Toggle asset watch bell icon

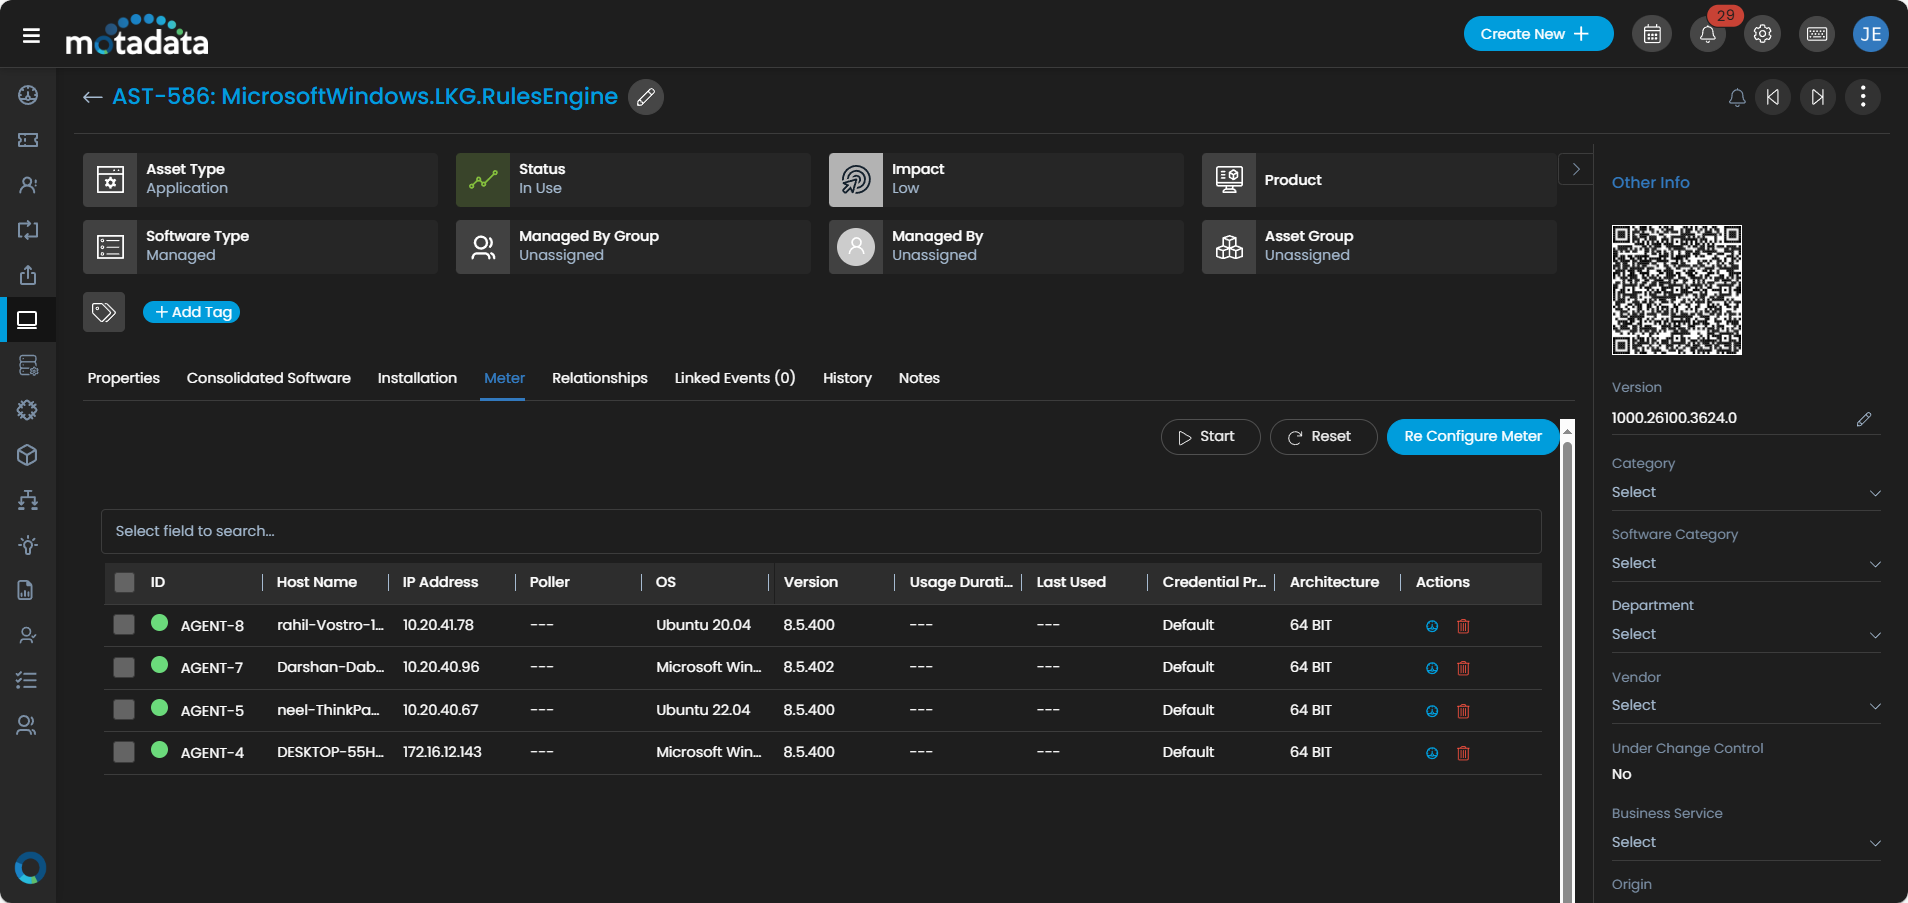pos(1737,97)
